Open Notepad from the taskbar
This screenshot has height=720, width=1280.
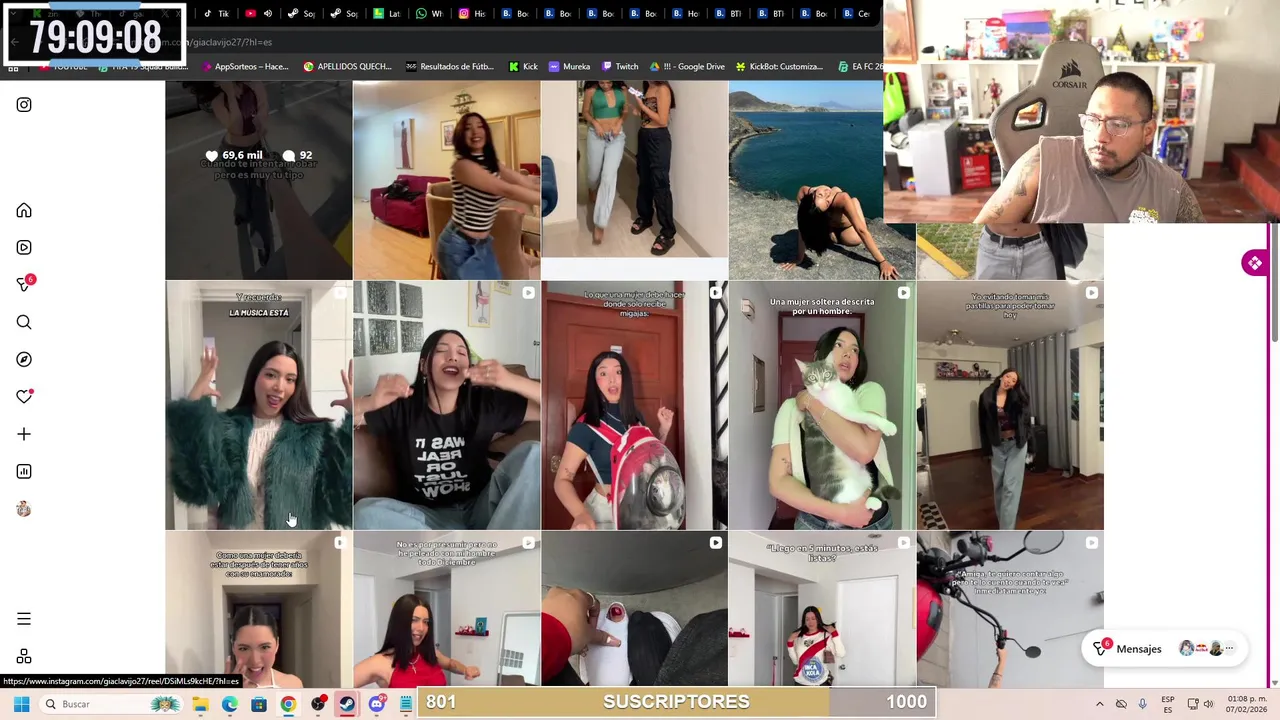click(405, 705)
